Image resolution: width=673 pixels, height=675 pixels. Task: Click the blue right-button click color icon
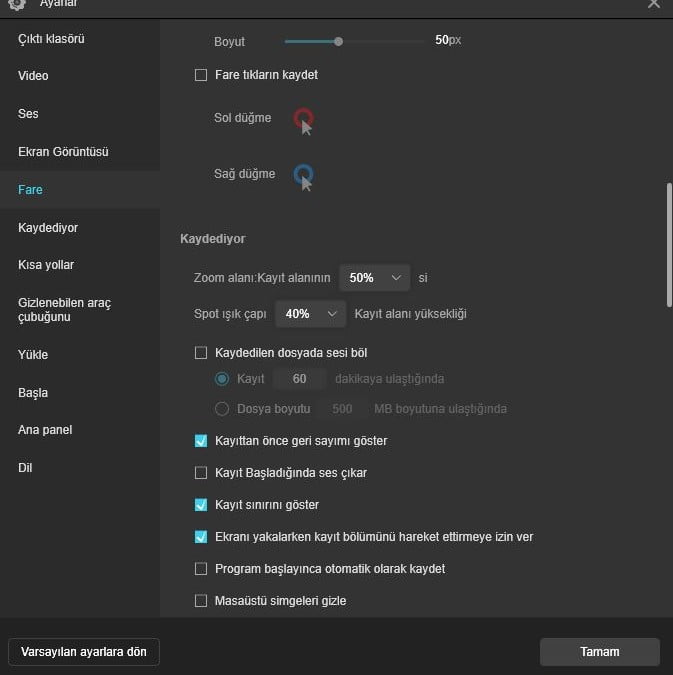304,177
